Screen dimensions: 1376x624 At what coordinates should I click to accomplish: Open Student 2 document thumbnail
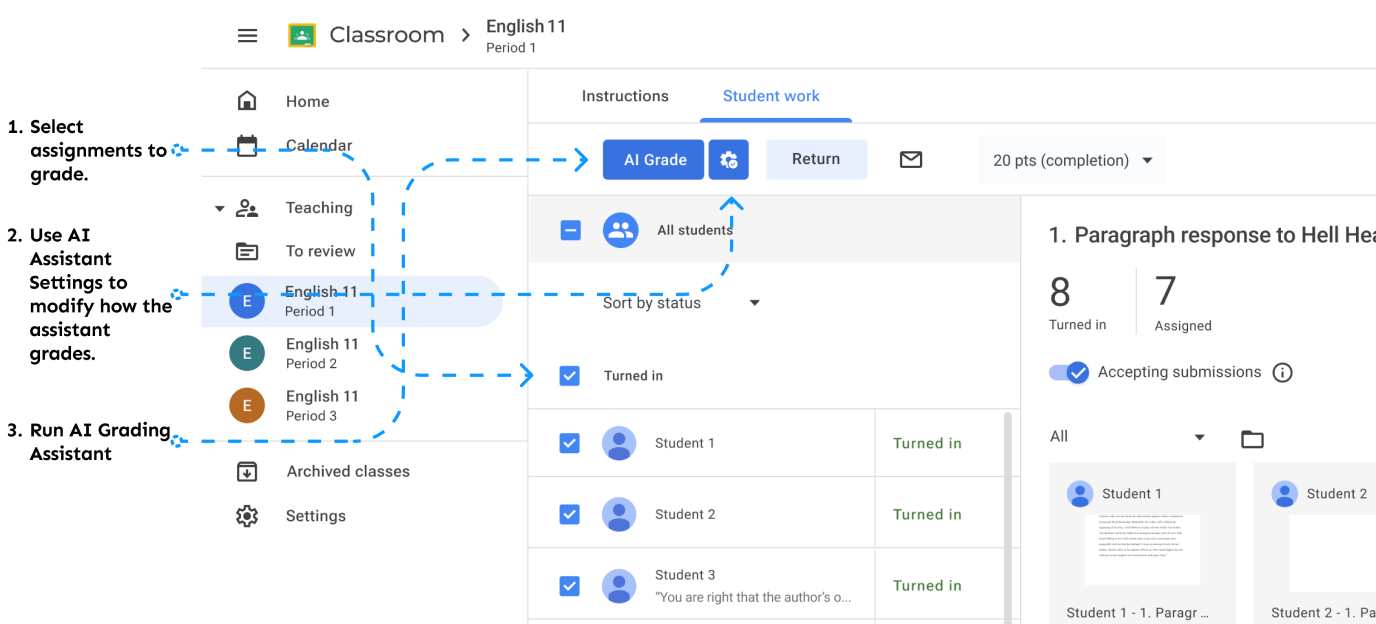pos(1334,553)
